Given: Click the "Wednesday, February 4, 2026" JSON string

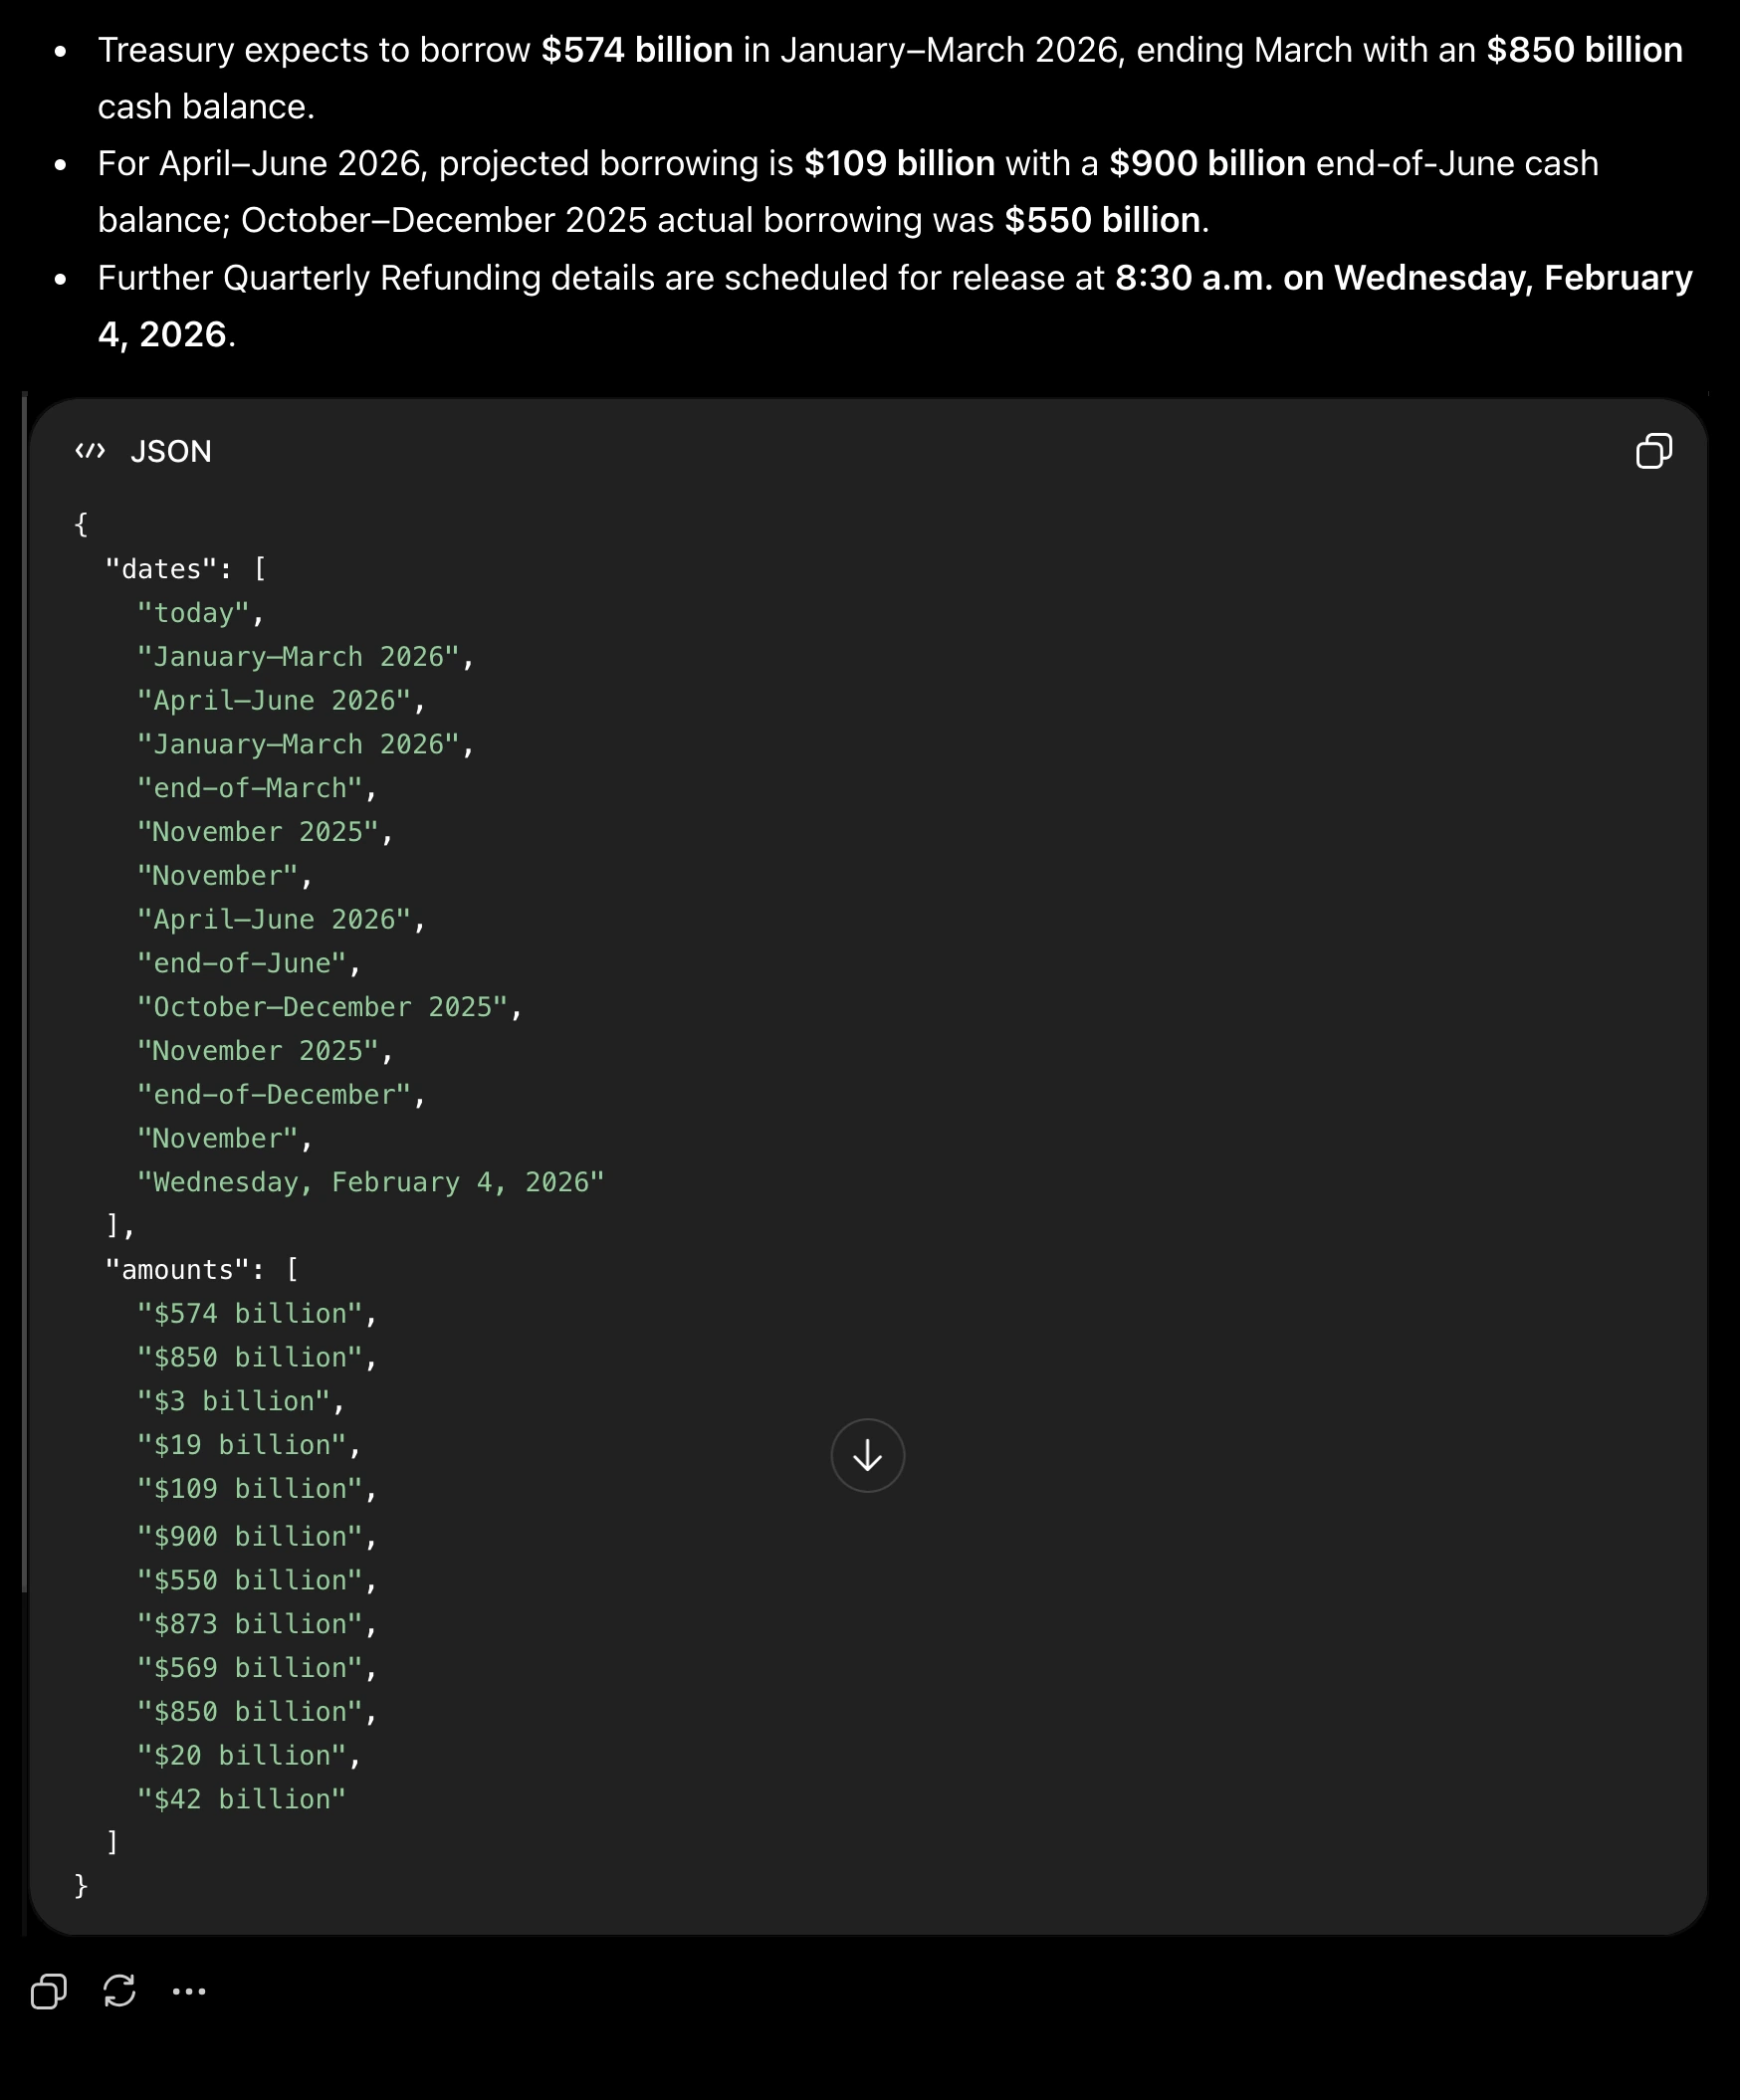Looking at the screenshot, I should [371, 1182].
